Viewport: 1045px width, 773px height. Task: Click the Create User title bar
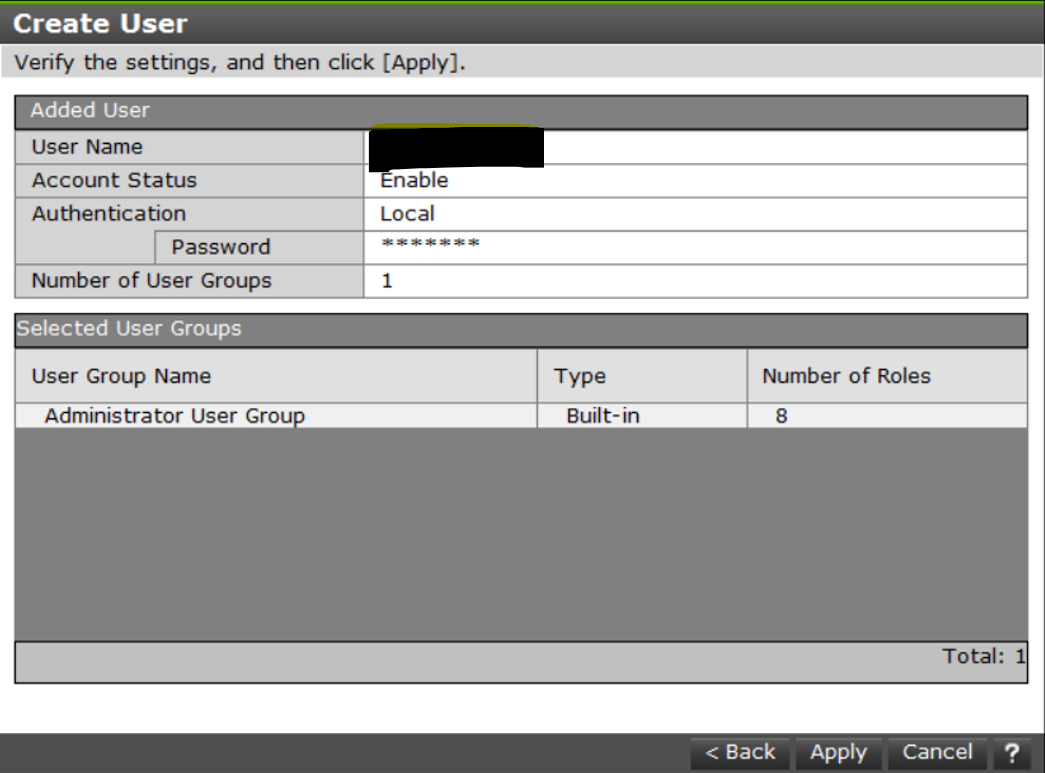100,23
